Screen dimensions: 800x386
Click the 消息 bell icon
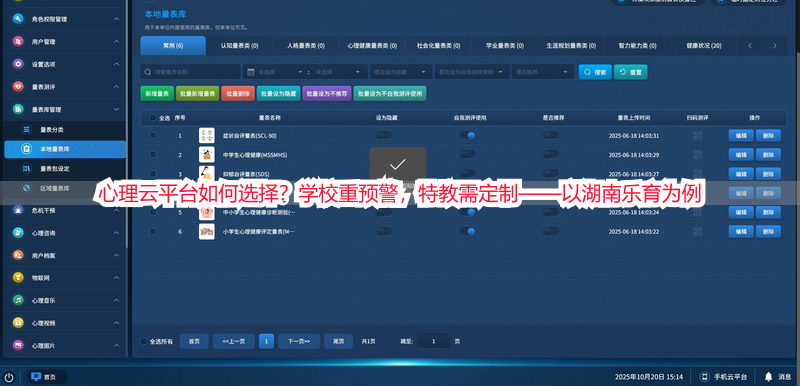click(x=768, y=377)
